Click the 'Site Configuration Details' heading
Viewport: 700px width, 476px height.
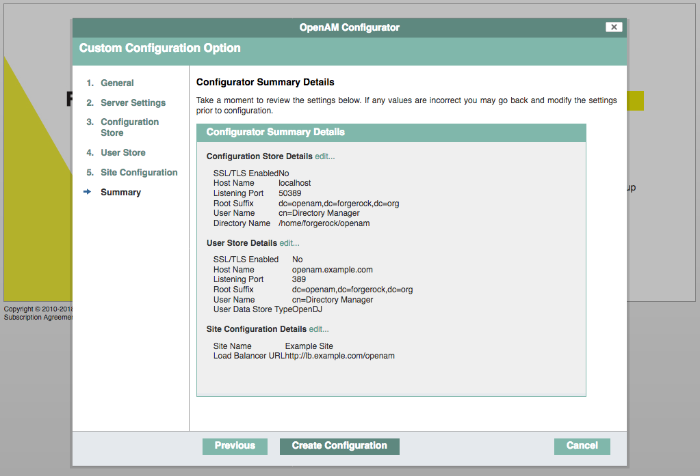click(x=256, y=329)
